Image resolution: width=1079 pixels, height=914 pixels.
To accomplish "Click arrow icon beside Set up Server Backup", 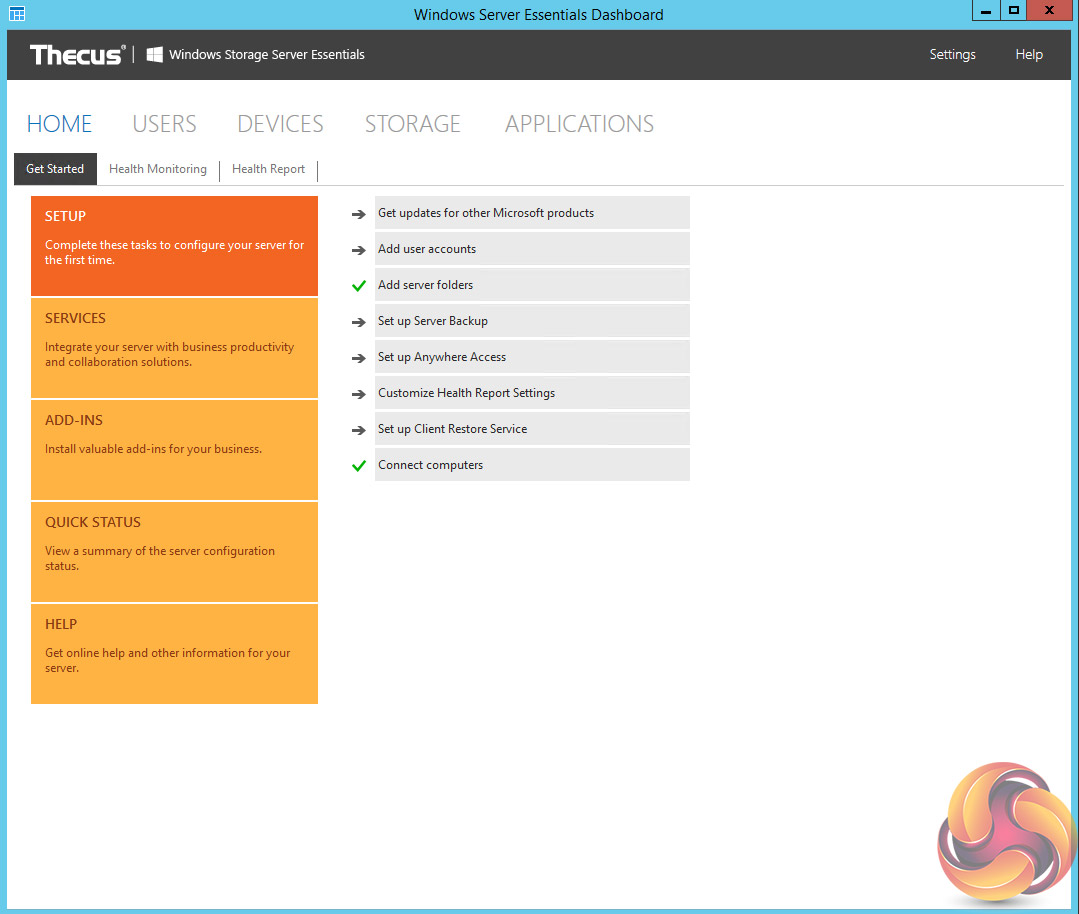I will click(359, 322).
